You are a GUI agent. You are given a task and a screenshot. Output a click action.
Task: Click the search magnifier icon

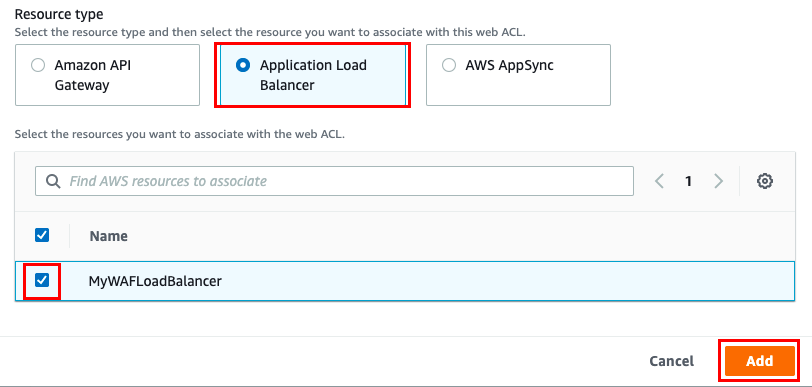pos(52,181)
